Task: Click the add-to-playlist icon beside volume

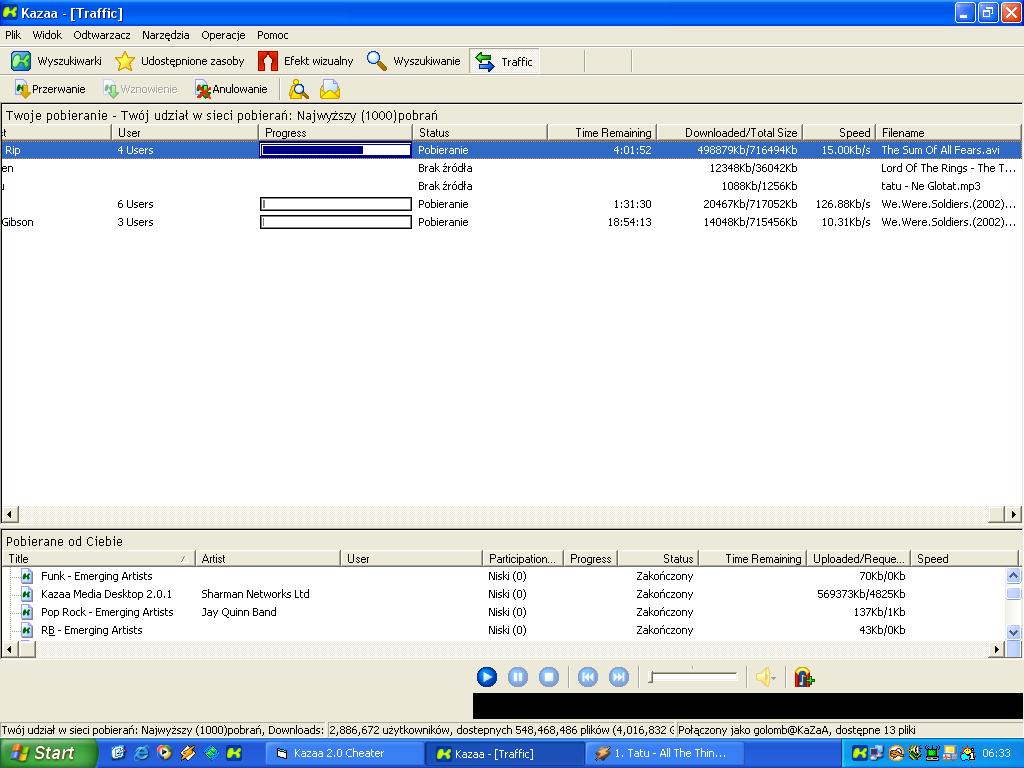Action: [804, 677]
